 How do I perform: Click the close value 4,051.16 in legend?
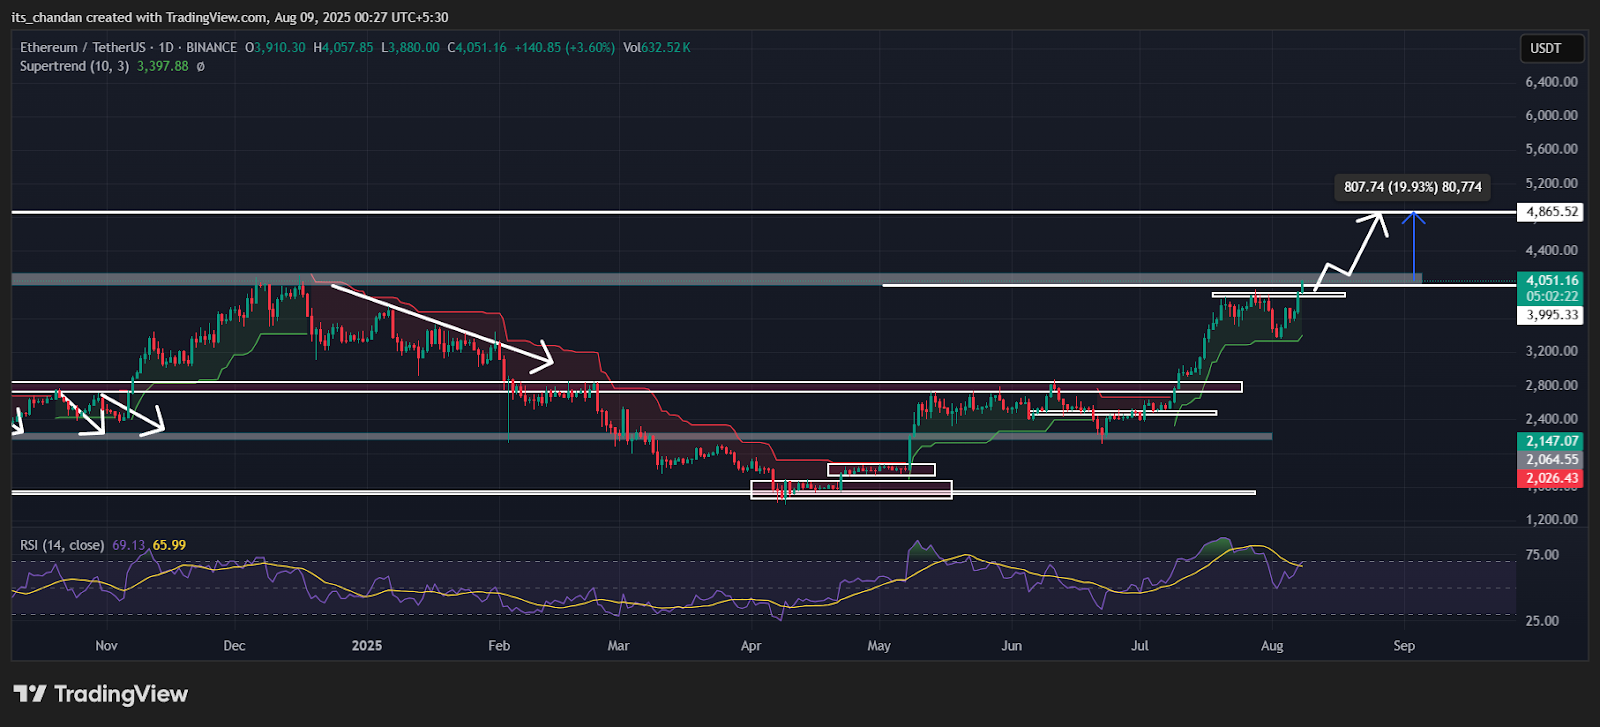[x=481, y=48]
